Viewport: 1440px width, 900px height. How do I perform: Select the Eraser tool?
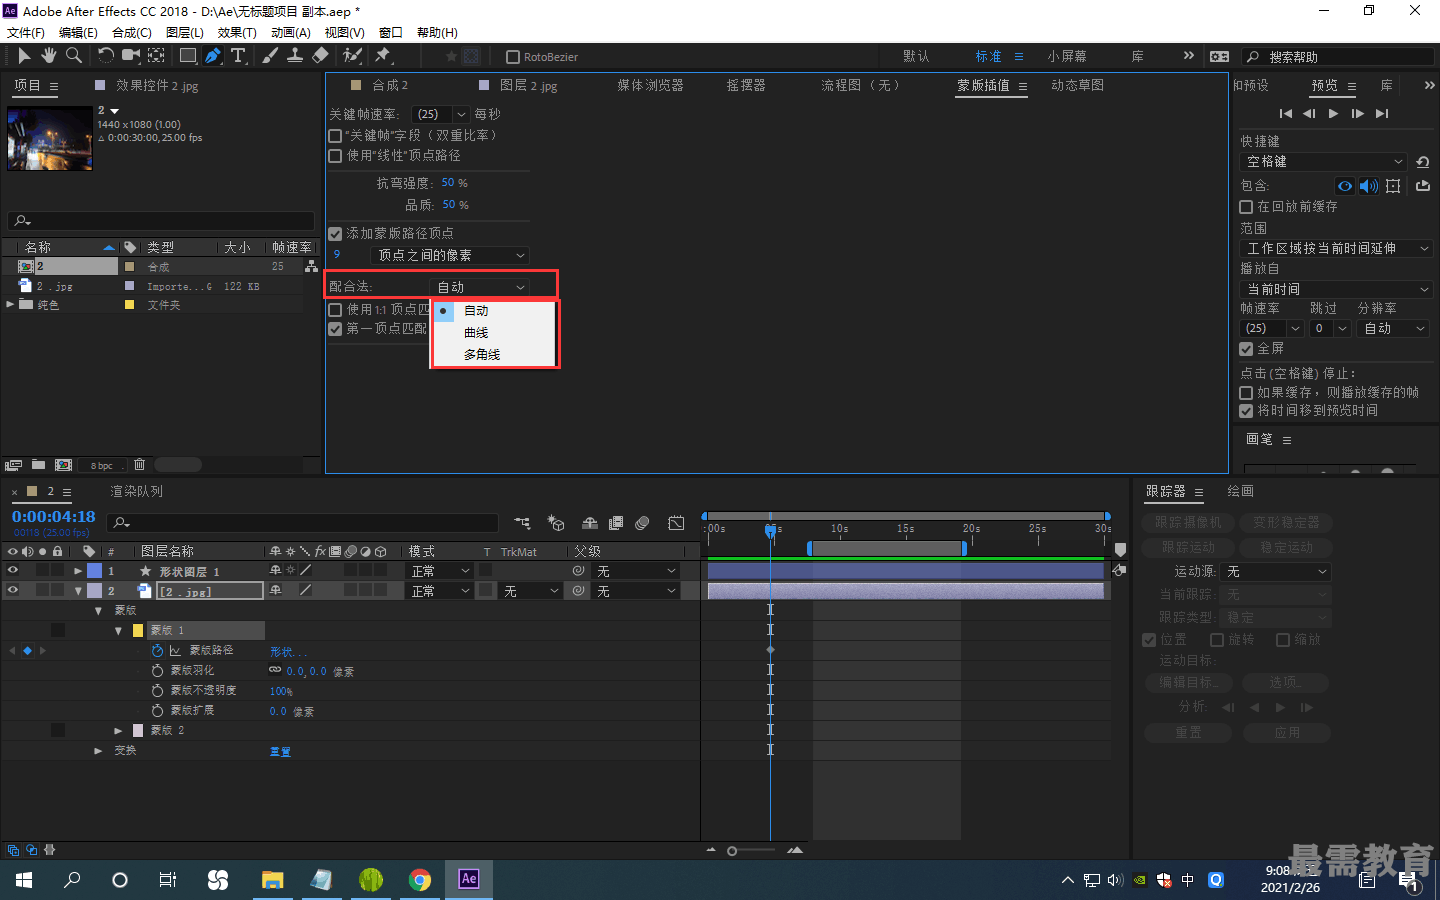pos(320,56)
